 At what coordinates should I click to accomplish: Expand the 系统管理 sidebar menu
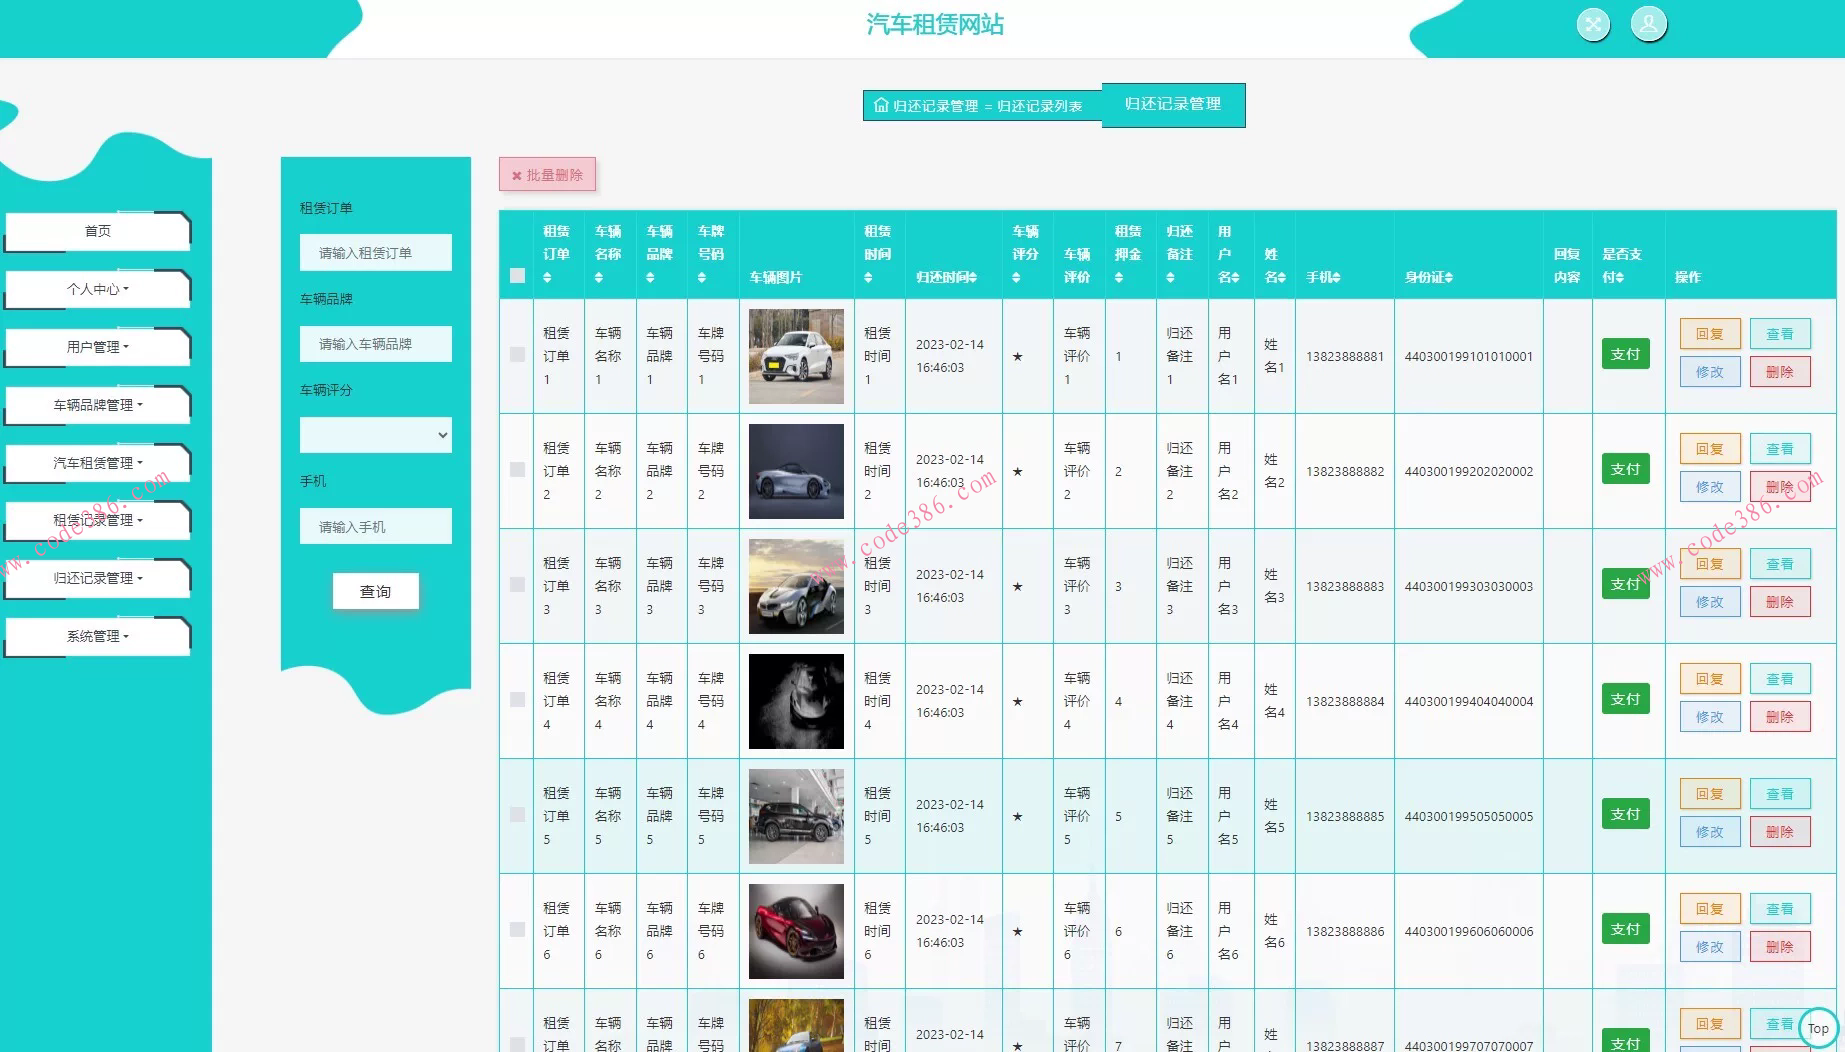click(x=97, y=636)
